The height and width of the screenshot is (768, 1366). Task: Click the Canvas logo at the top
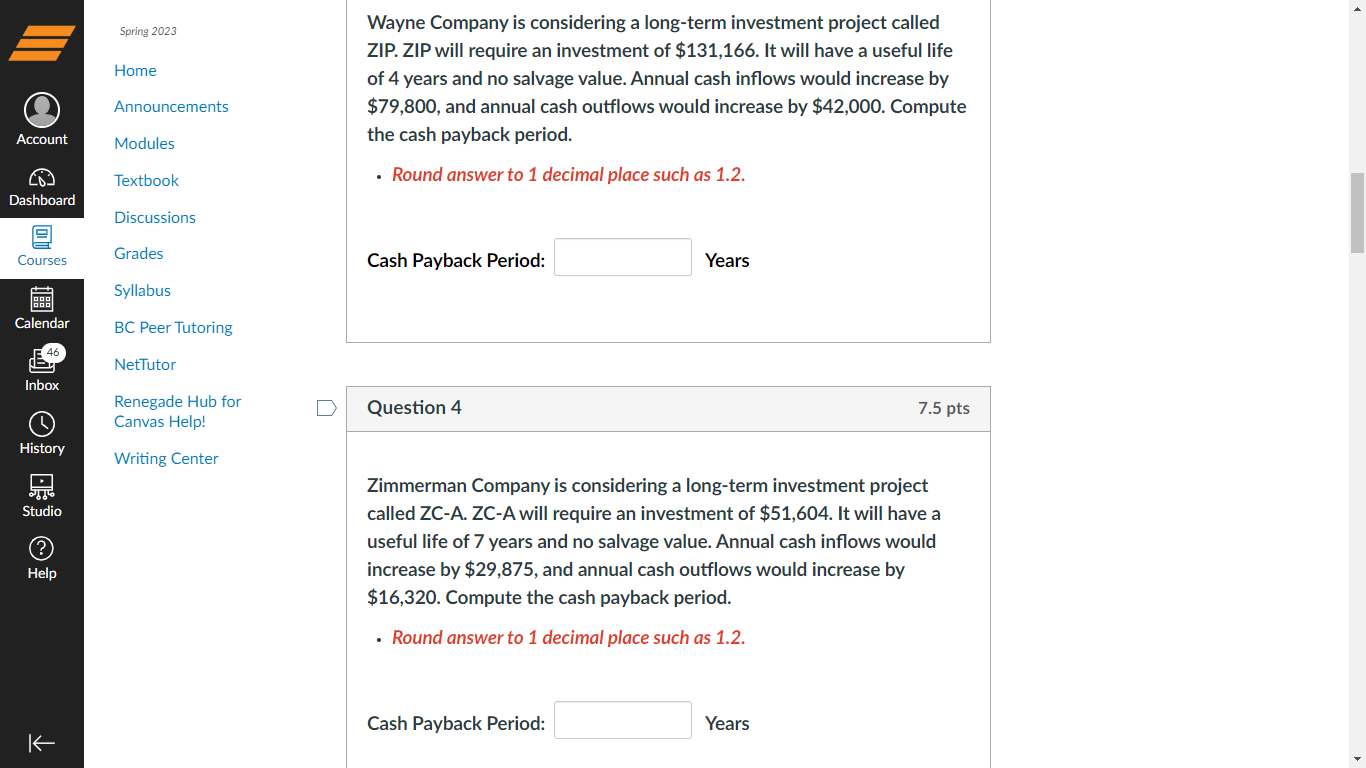42,43
